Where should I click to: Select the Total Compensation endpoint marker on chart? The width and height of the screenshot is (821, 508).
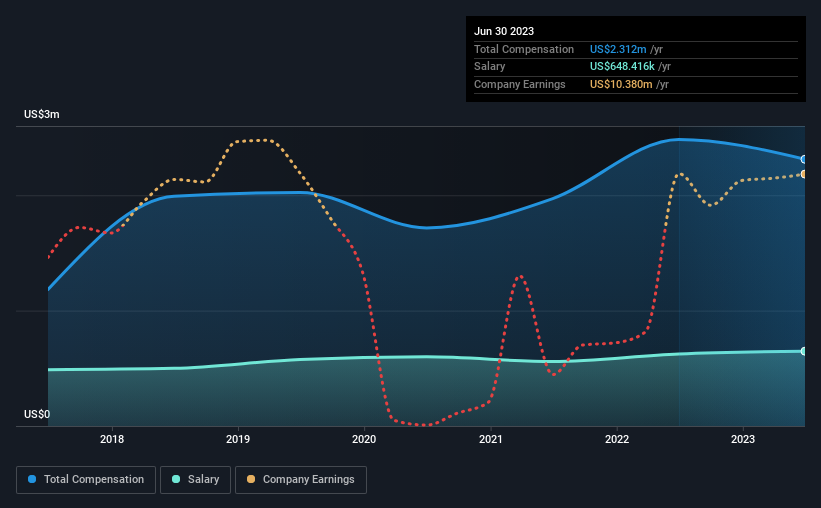click(804, 159)
